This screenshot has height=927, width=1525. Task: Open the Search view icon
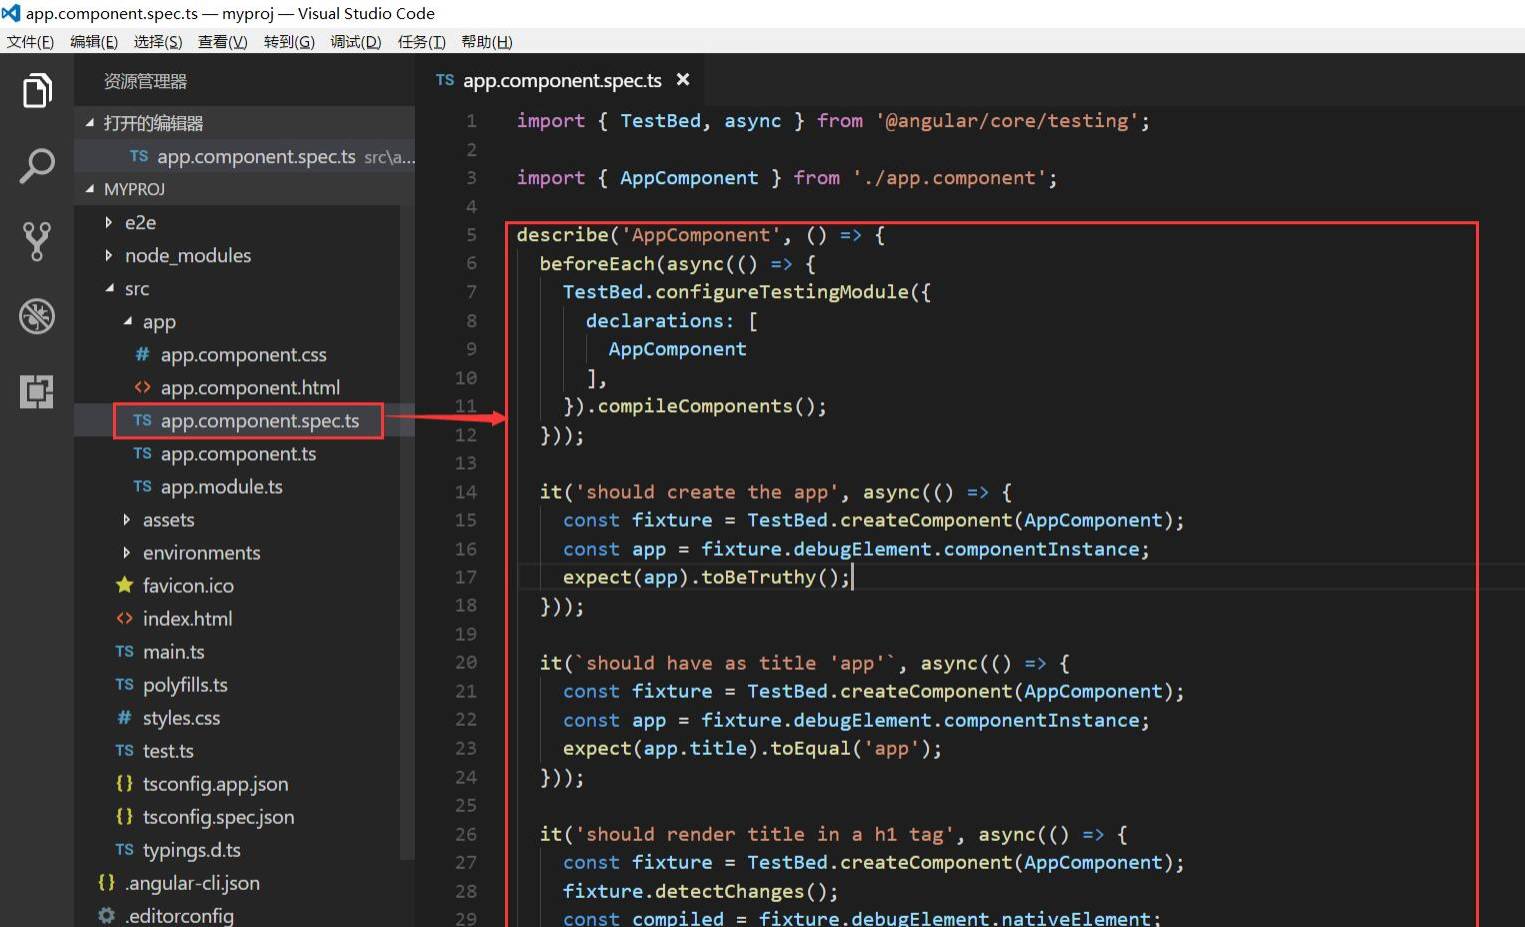coord(37,166)
